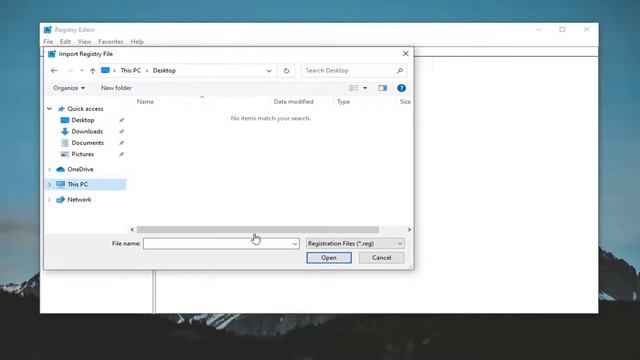Viewport: 640px width, 360px height.
Task: Click Desktop in the address path
Action: coord(164,71)
